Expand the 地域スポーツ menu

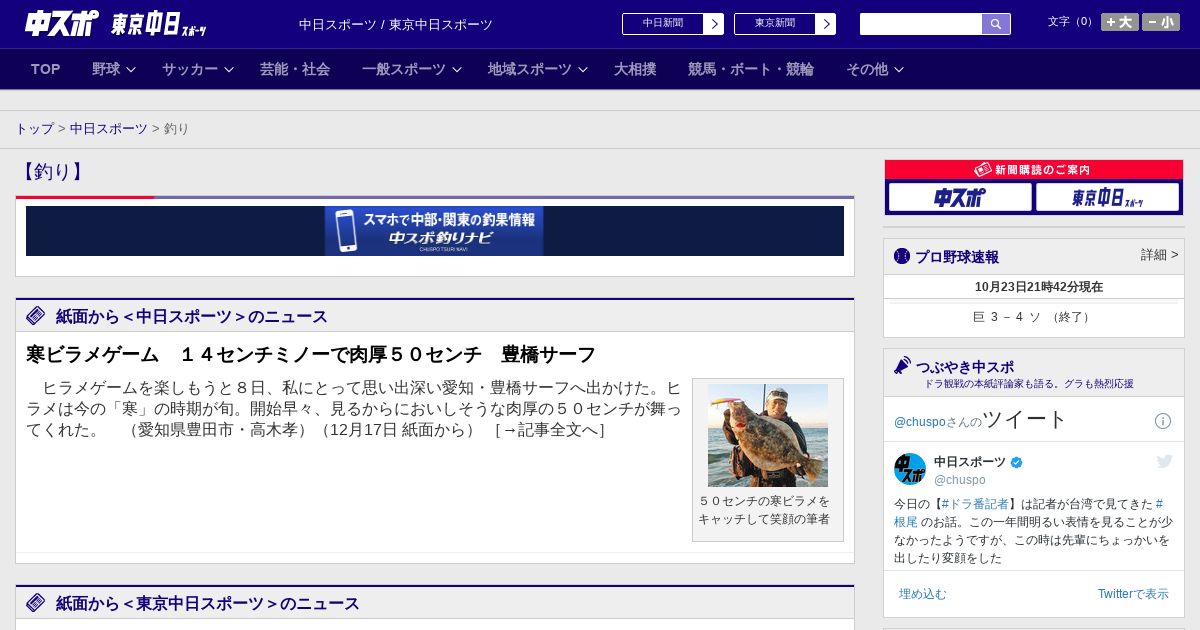(x=538, y=69)
